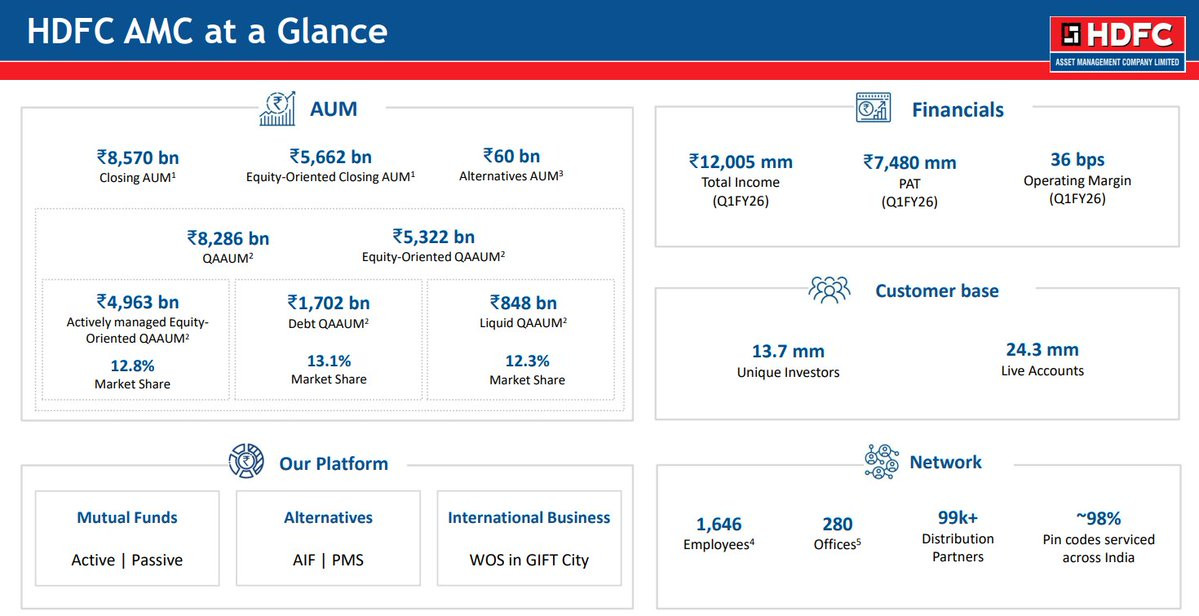
Task: Click the WOS in GIFT City text
Action: pyautogui.click(x=529, y=560)
